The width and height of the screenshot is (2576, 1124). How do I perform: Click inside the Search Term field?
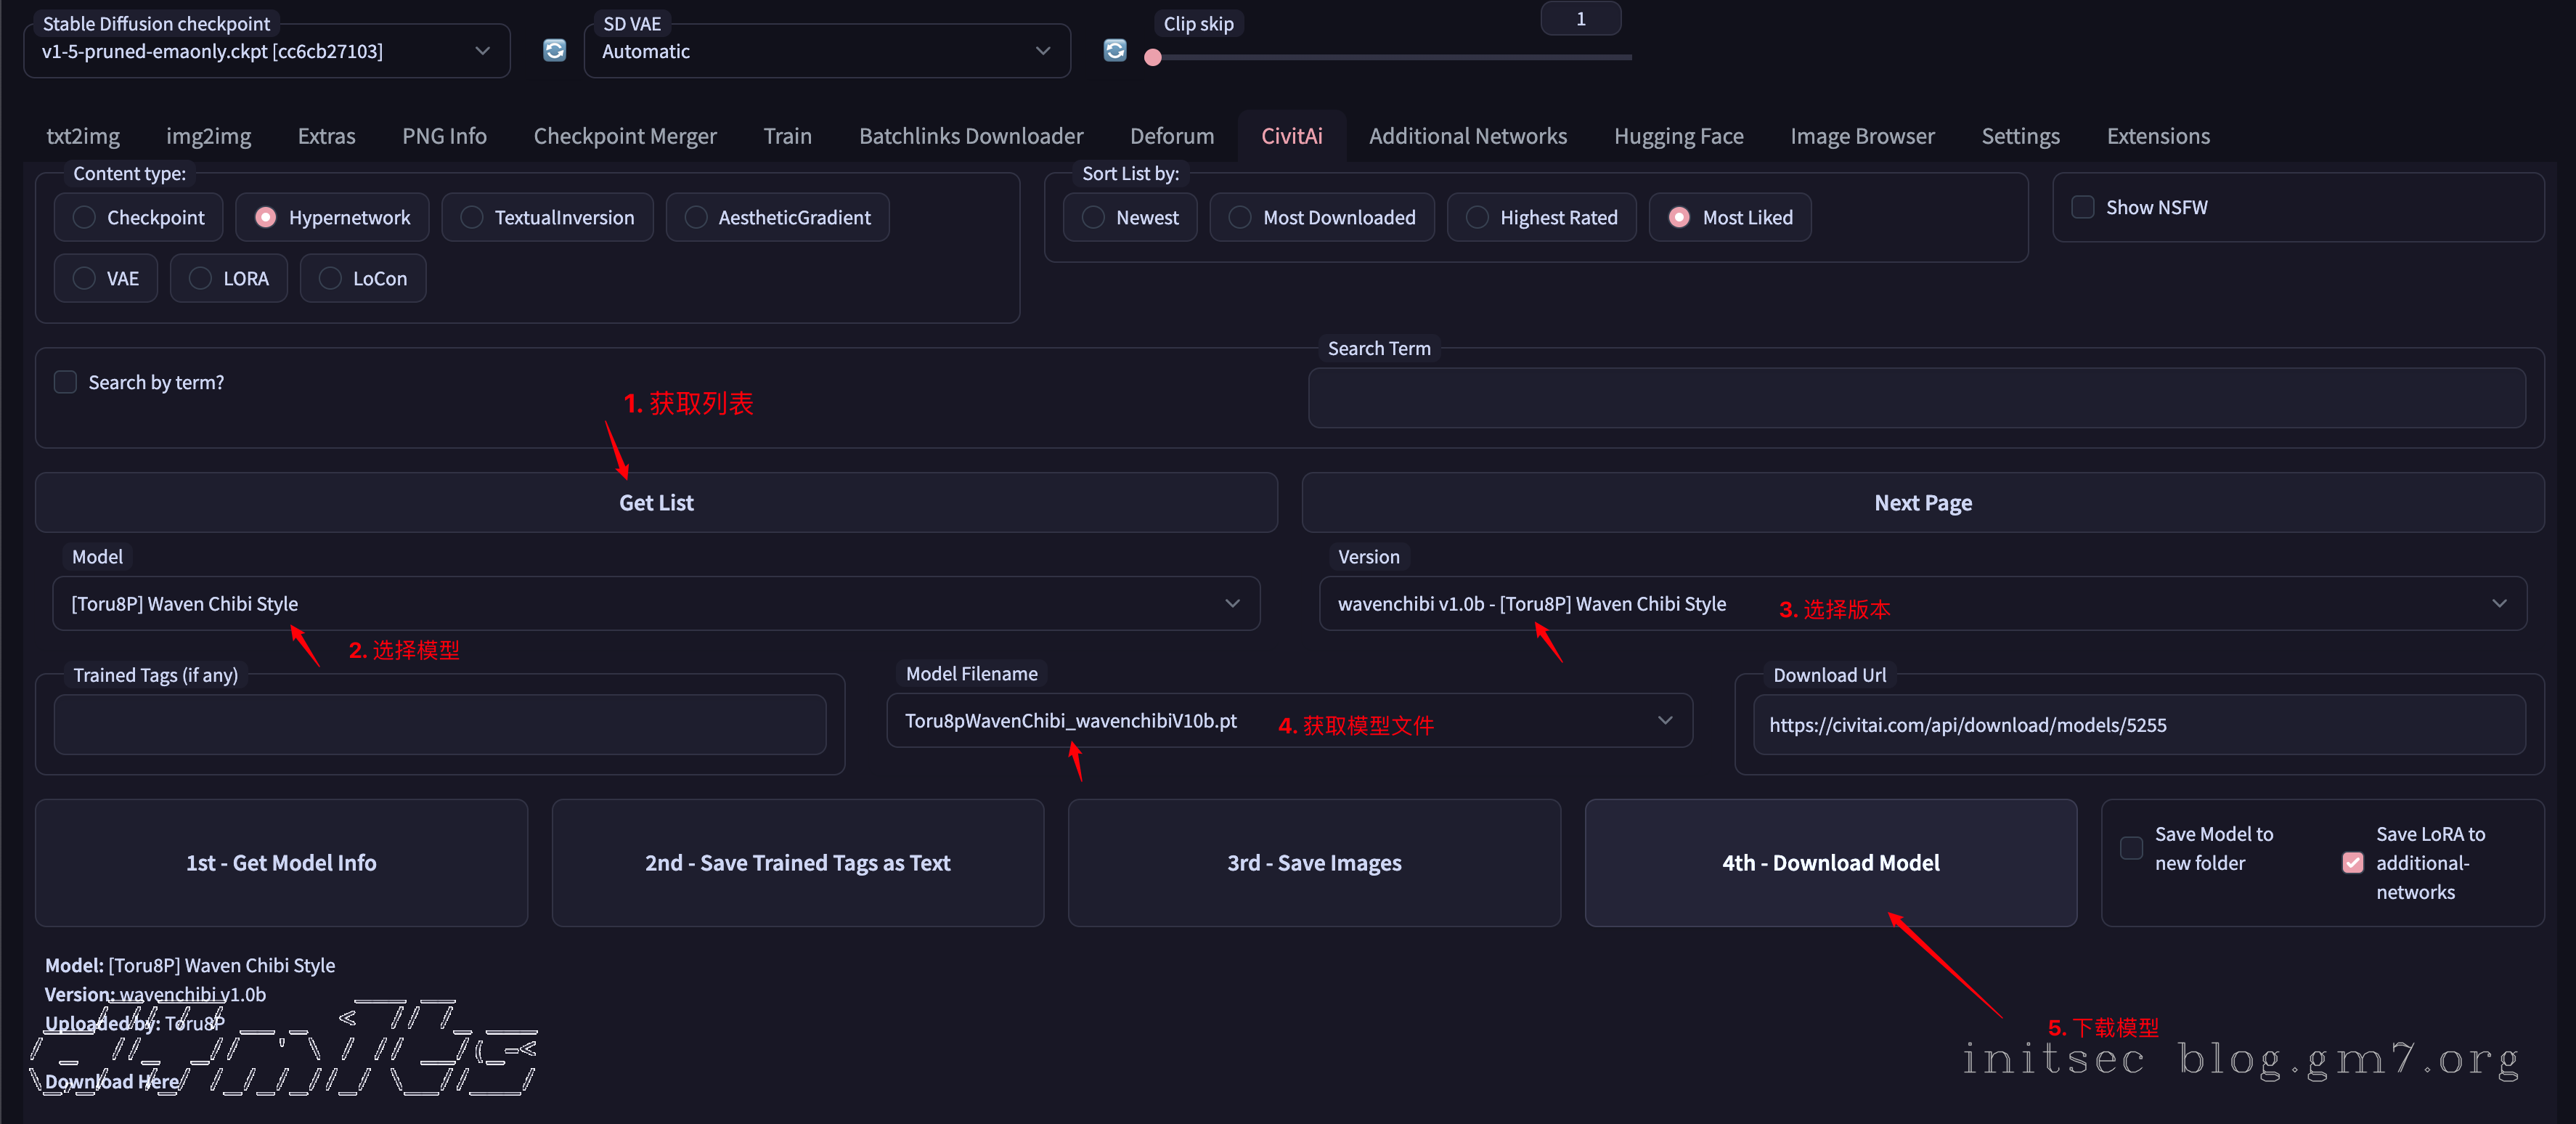(x=1915, y=398)
